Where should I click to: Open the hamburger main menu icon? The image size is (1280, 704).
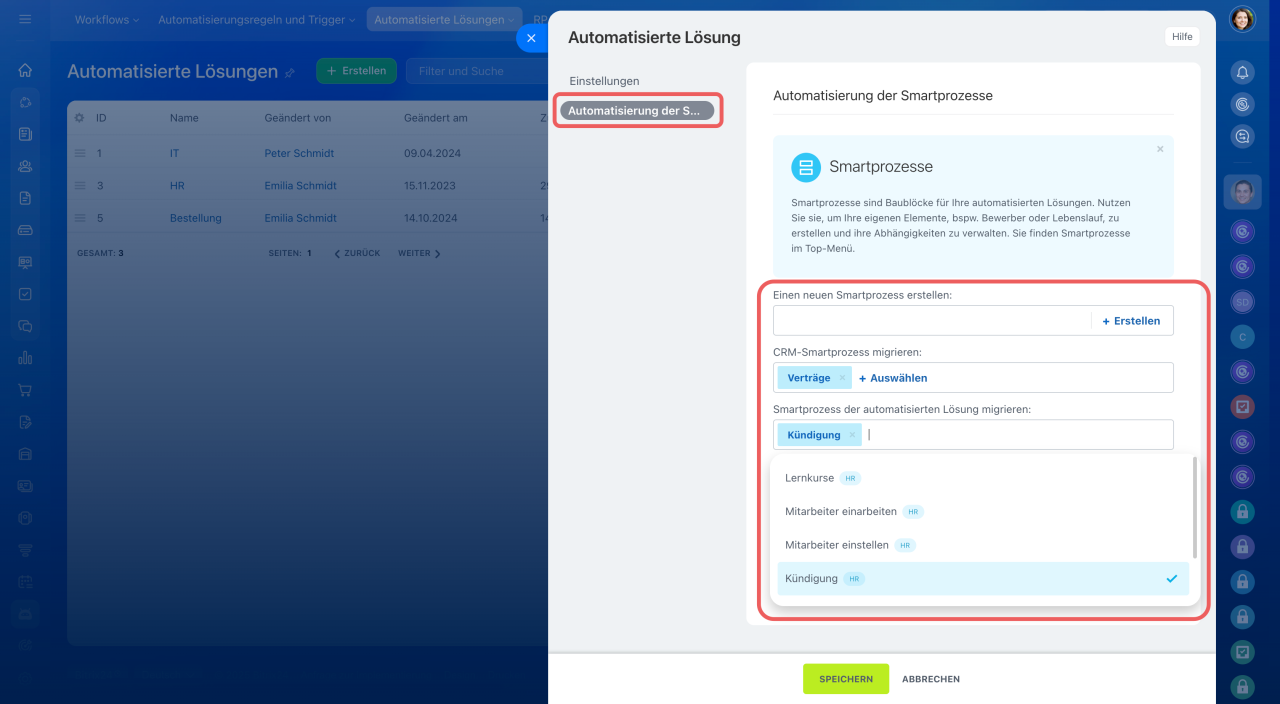(25, 19)
